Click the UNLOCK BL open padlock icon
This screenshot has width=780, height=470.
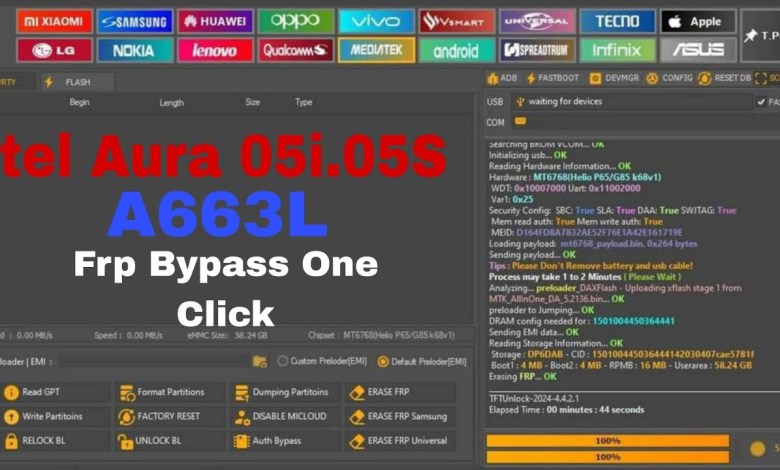coord(126,441)
